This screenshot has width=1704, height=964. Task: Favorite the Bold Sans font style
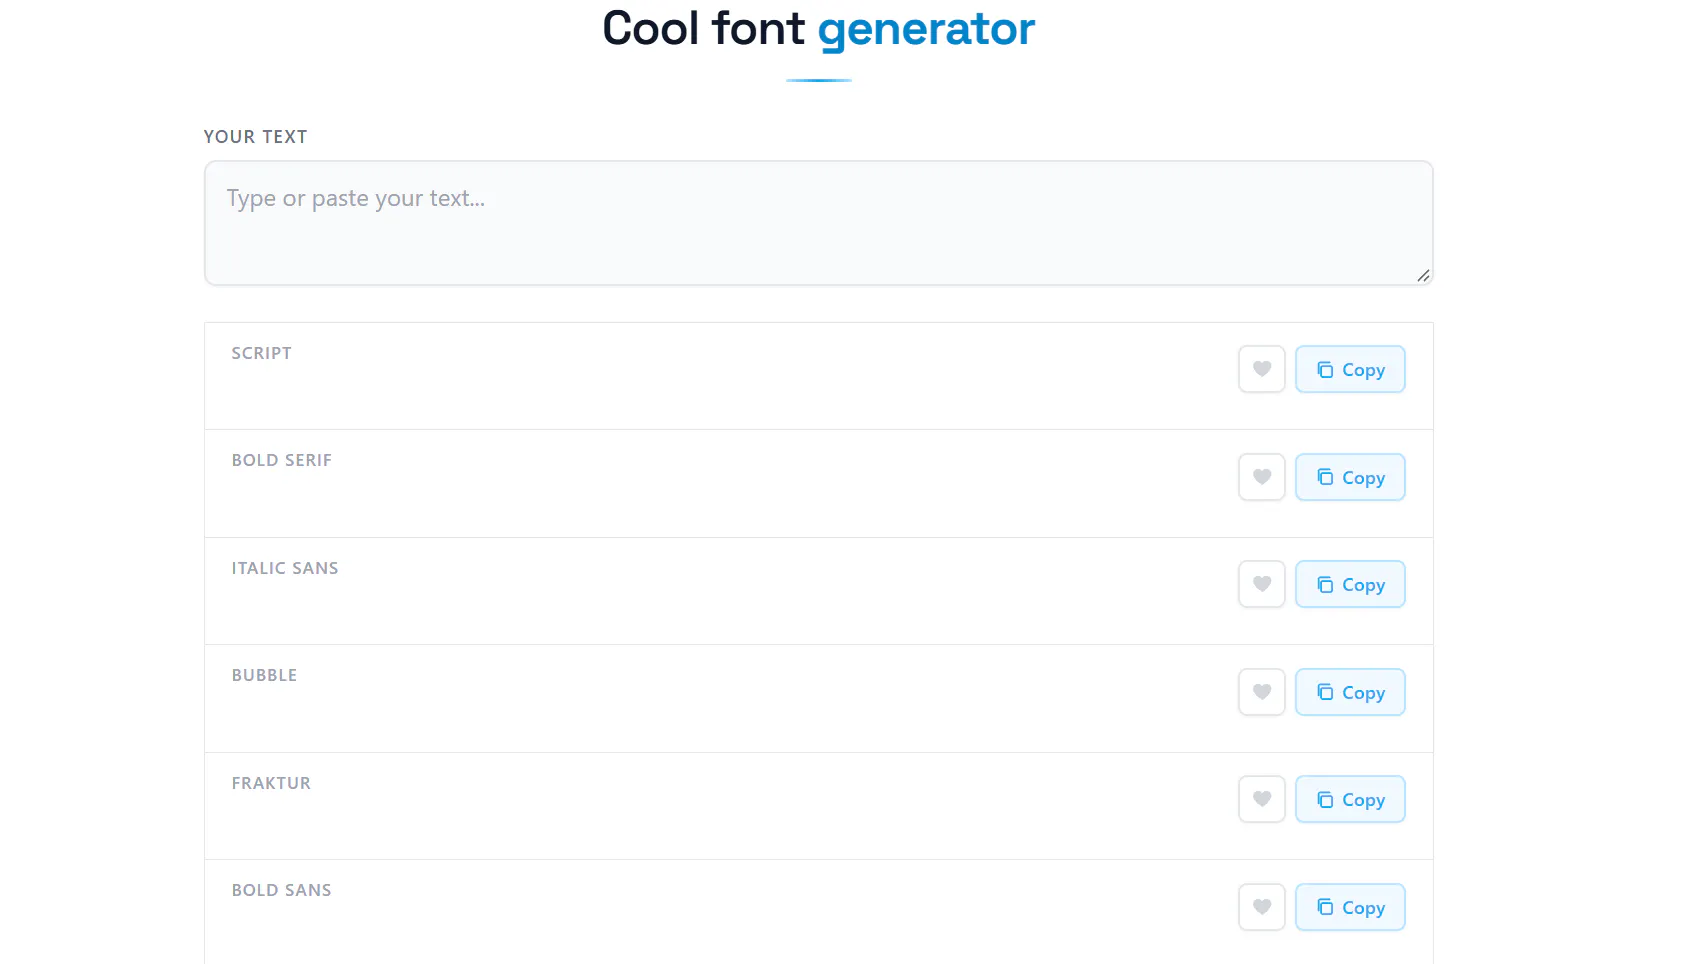coord(1261,907)
